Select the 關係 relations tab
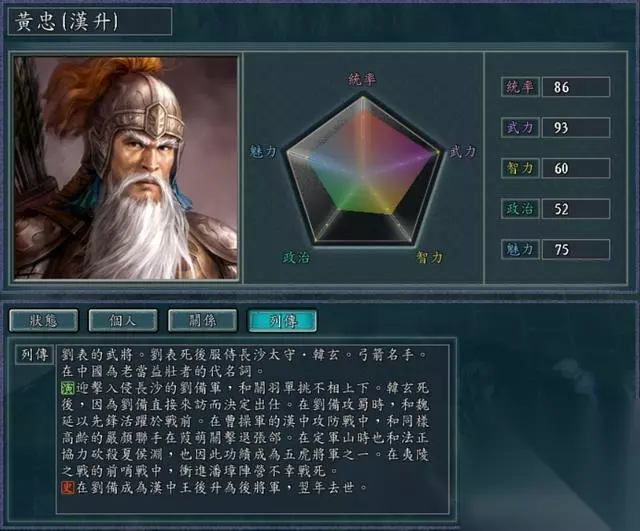 202,320
